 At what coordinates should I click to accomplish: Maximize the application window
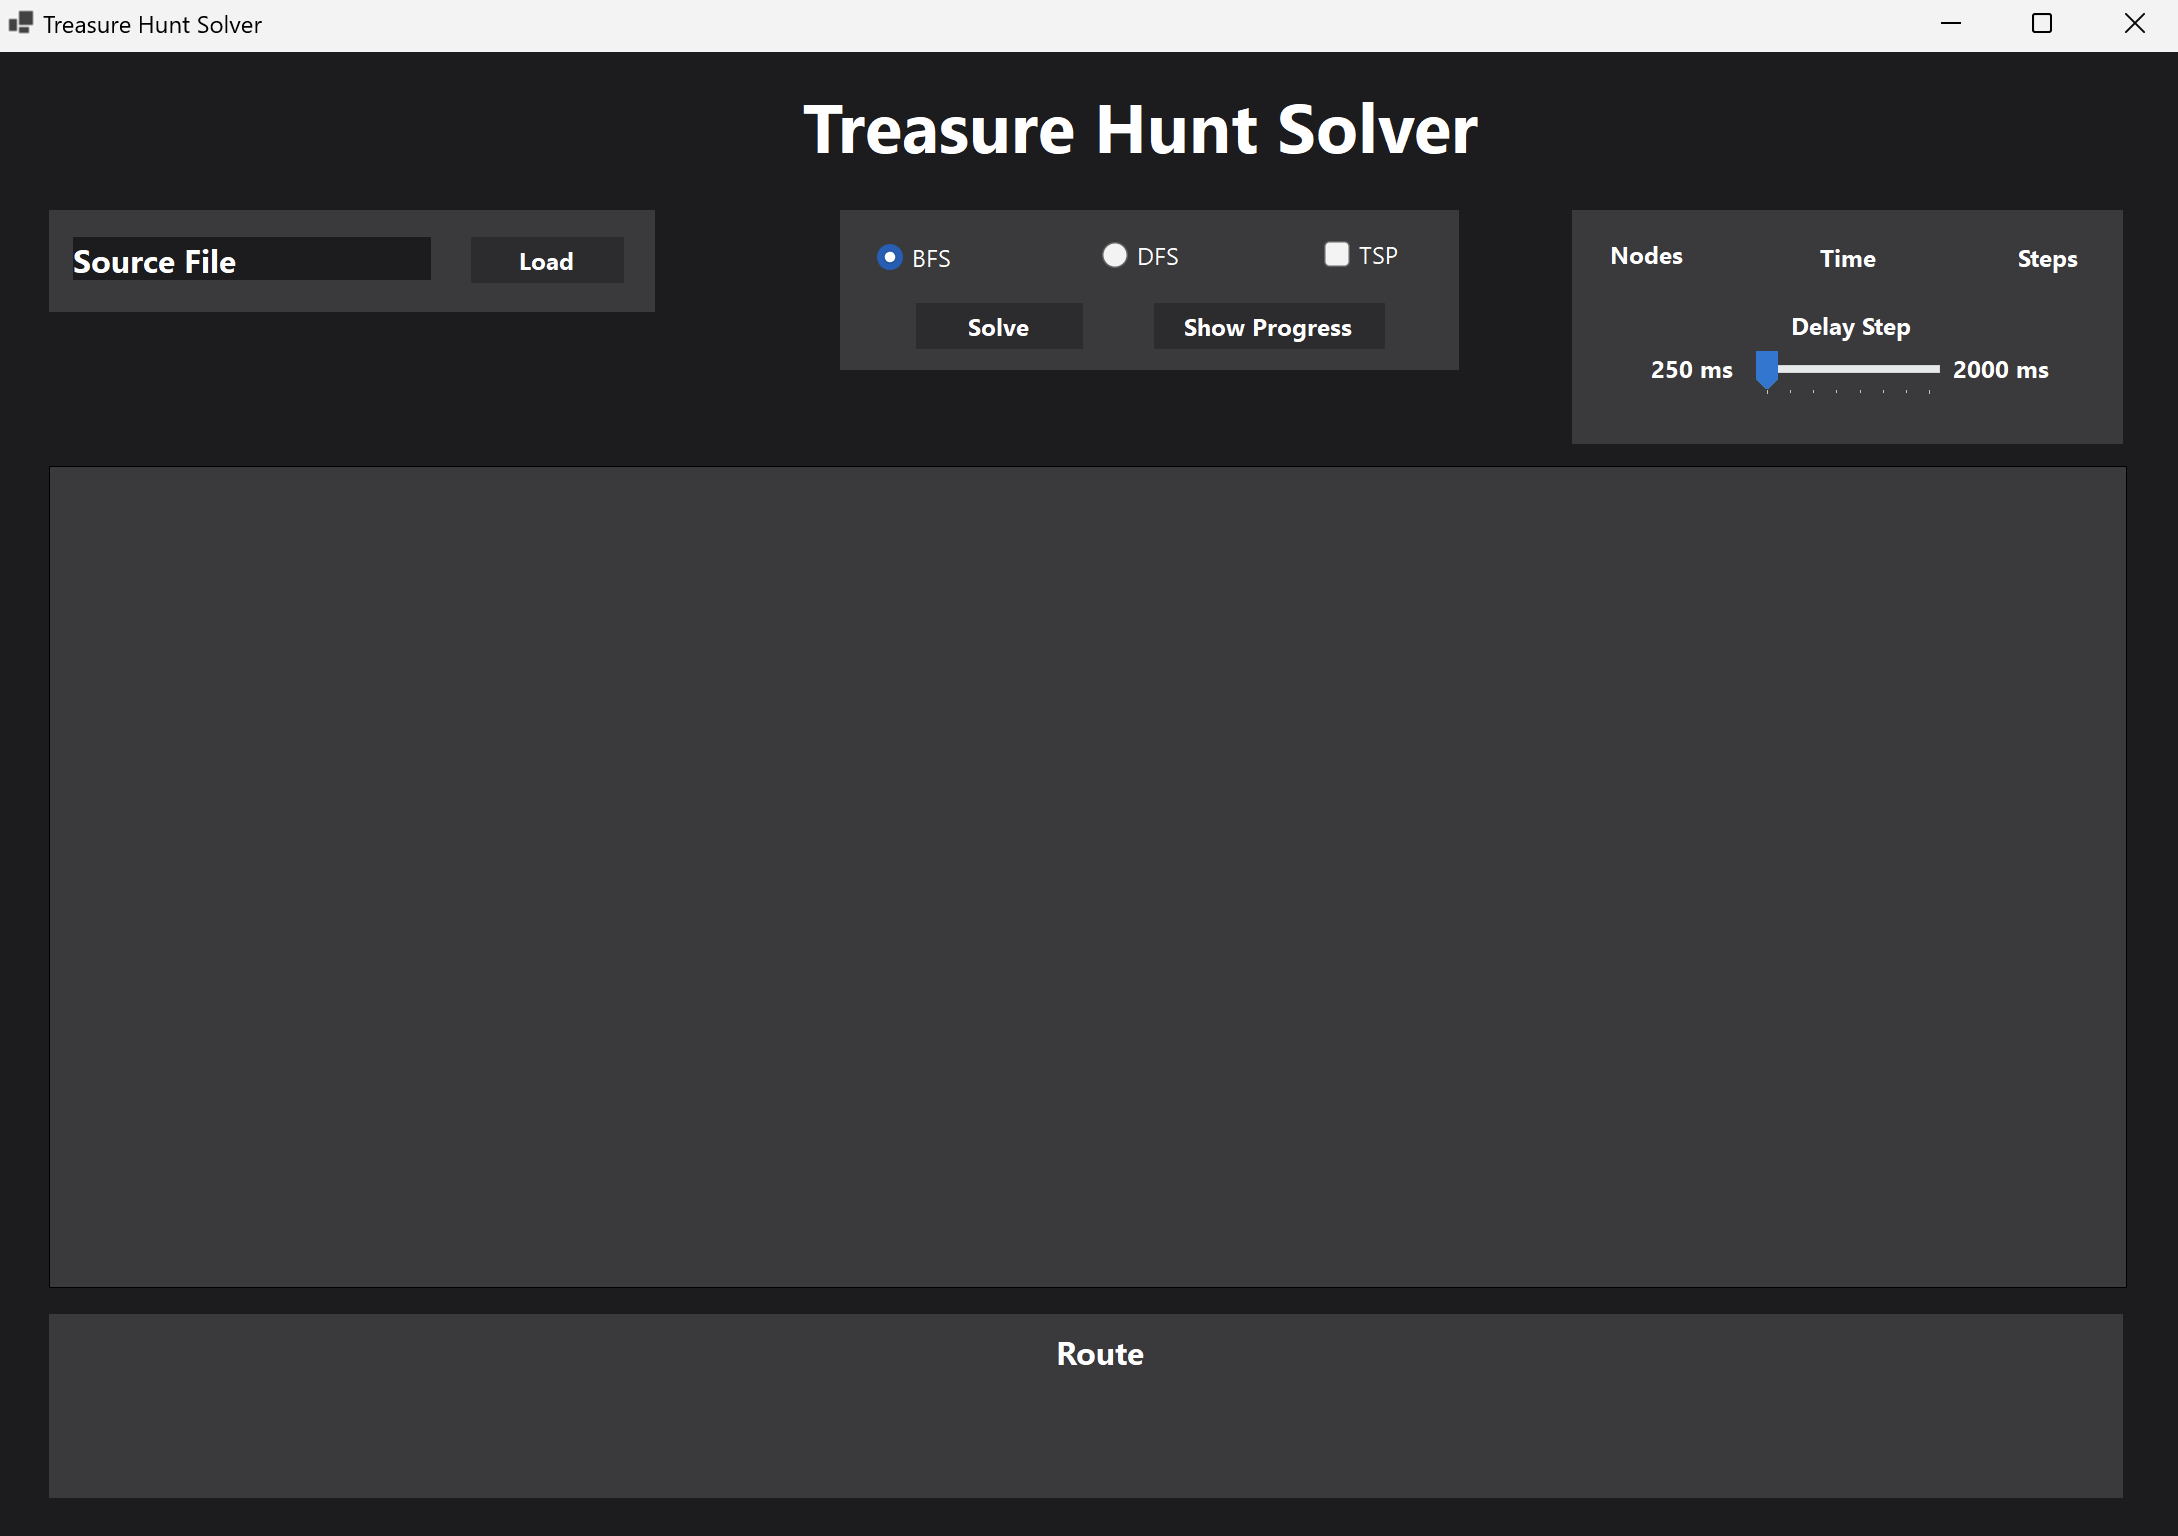[2042, 24]
